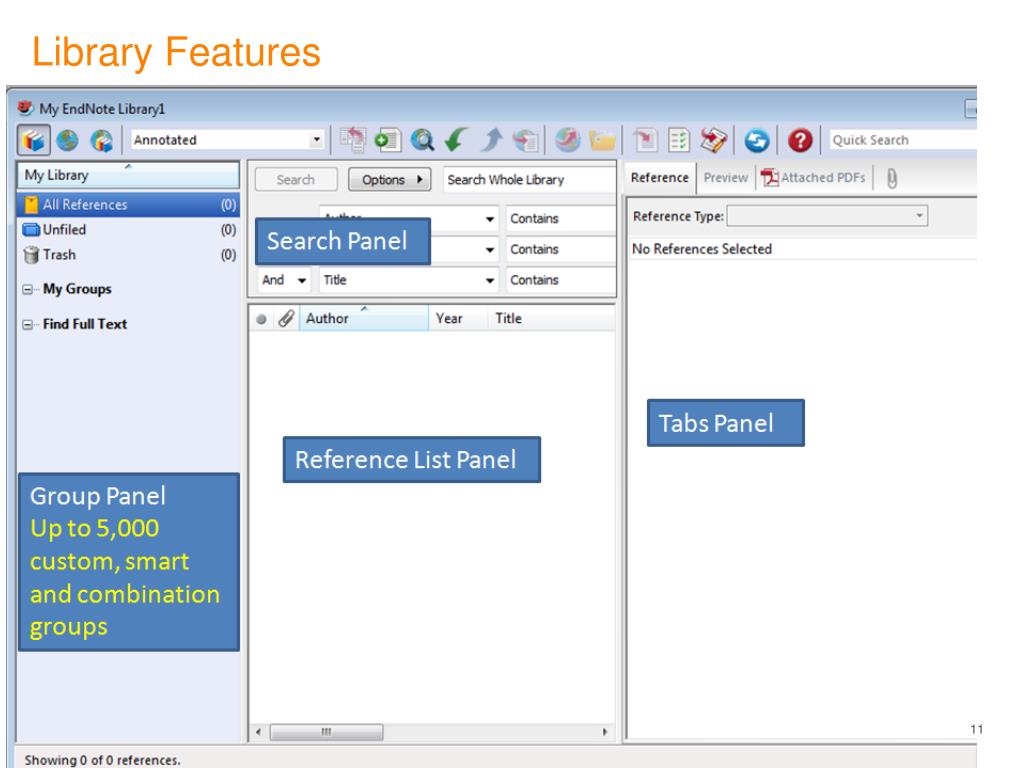Image resolution: width=1024 pixels, height=768 pixels.
Task: Sort references by Title column
Action: (x=552, y=318)
